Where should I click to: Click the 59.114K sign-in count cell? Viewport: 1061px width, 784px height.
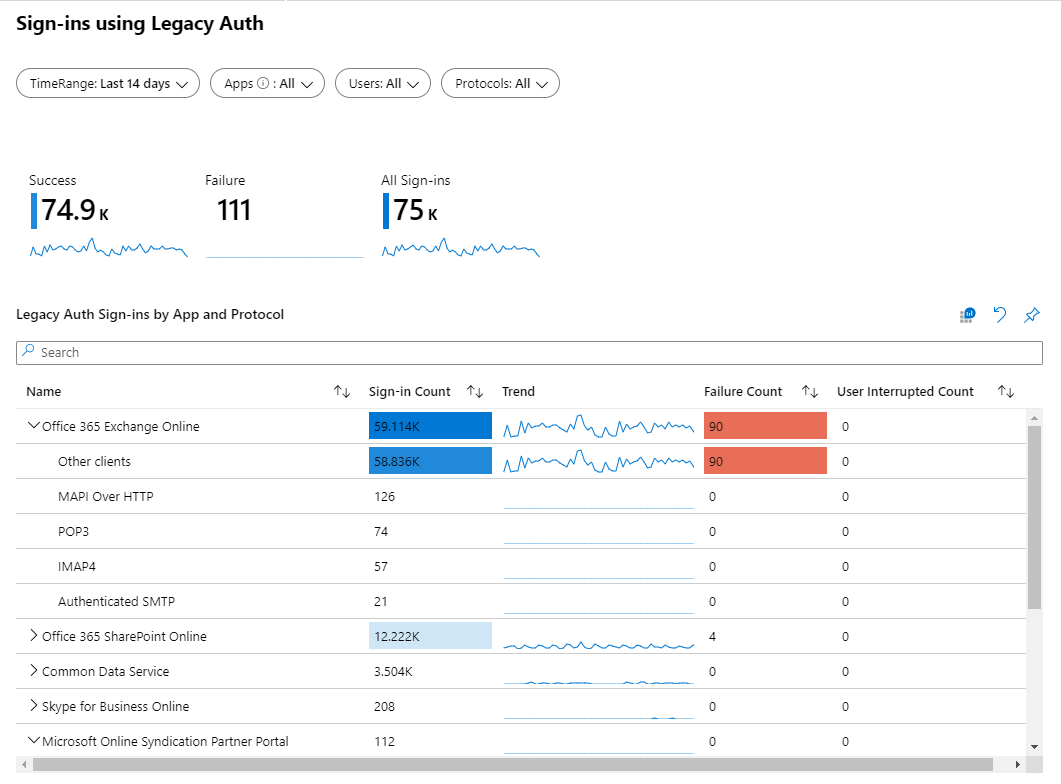pyautogui.click(x=430, y=426)
